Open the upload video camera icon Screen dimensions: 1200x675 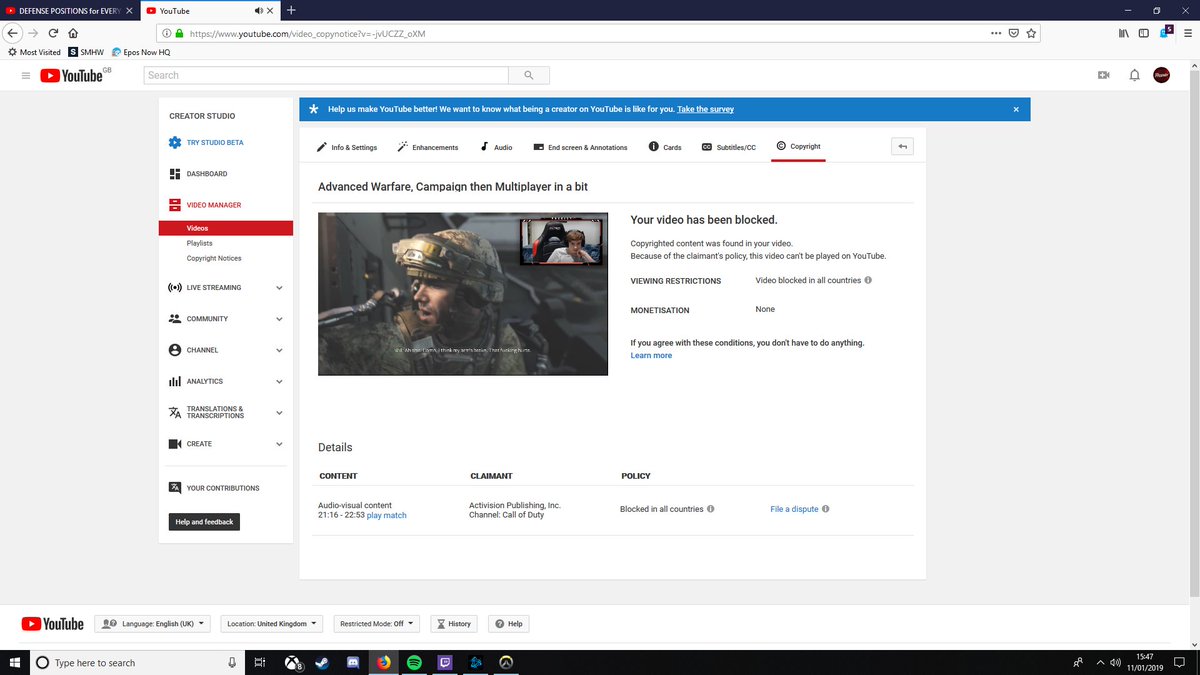point(1104,75)
